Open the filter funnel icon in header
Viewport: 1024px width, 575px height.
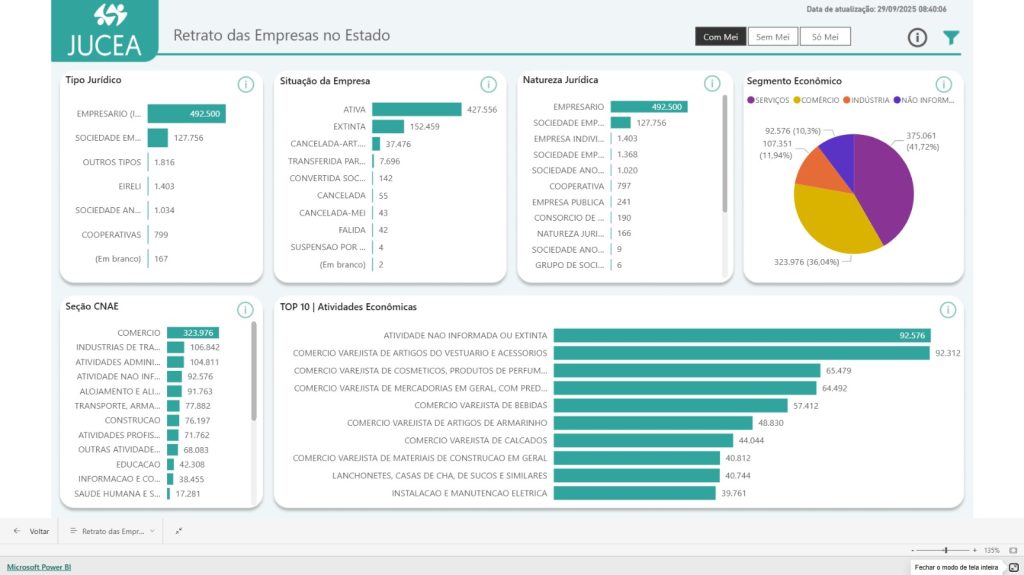tap(951, 38)
